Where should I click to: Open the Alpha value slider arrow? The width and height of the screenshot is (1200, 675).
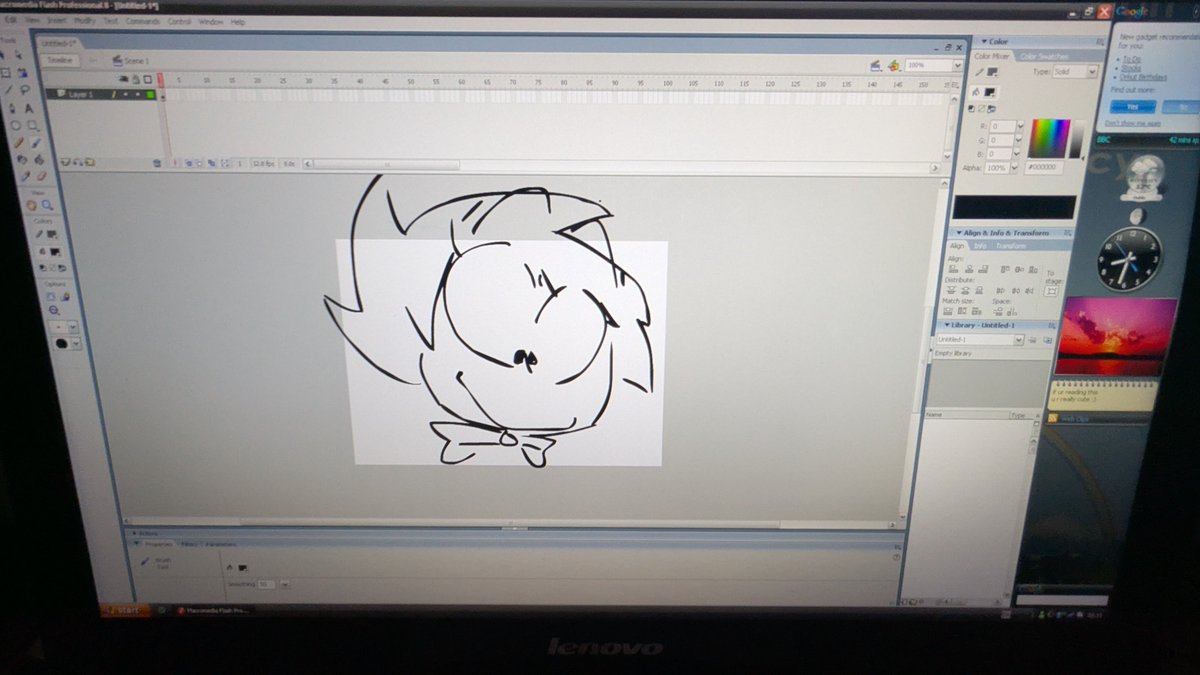coord(1014,168)
